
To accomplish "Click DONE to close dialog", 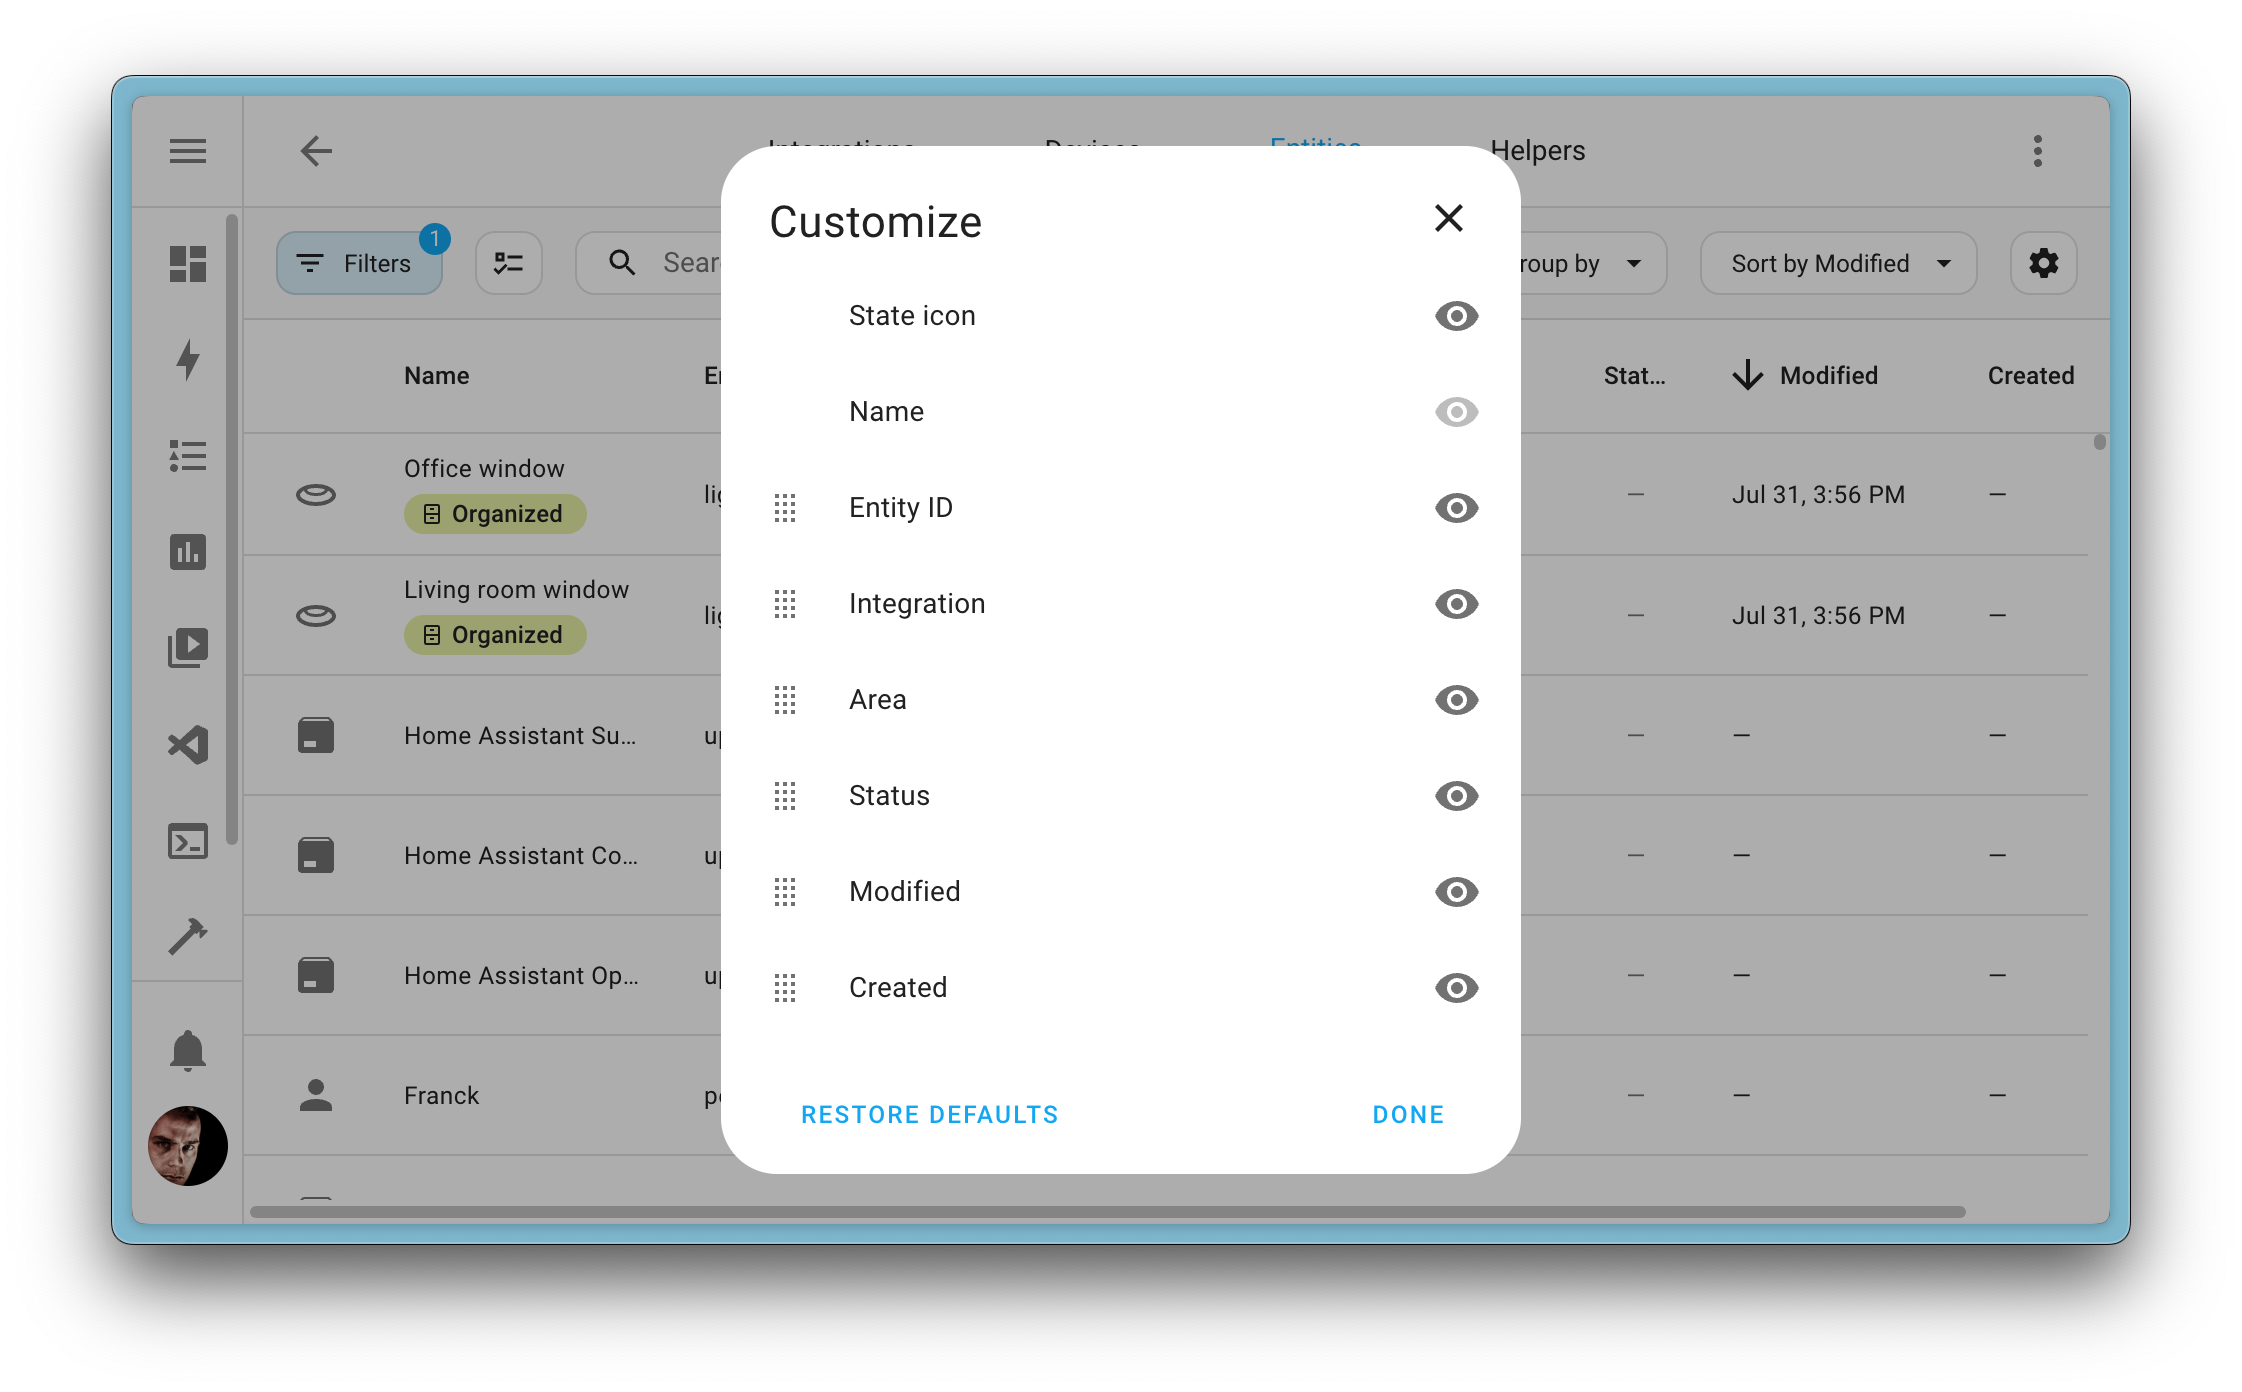I will [1408, 1115].
